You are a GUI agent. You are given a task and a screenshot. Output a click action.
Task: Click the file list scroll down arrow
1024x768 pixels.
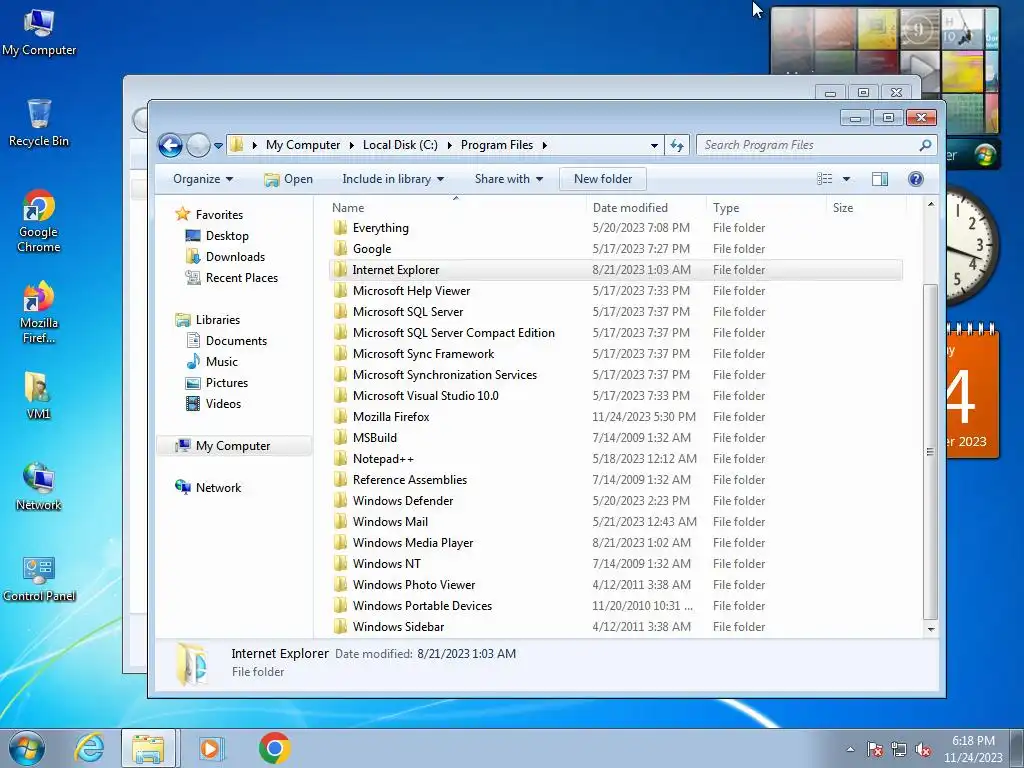931,629
